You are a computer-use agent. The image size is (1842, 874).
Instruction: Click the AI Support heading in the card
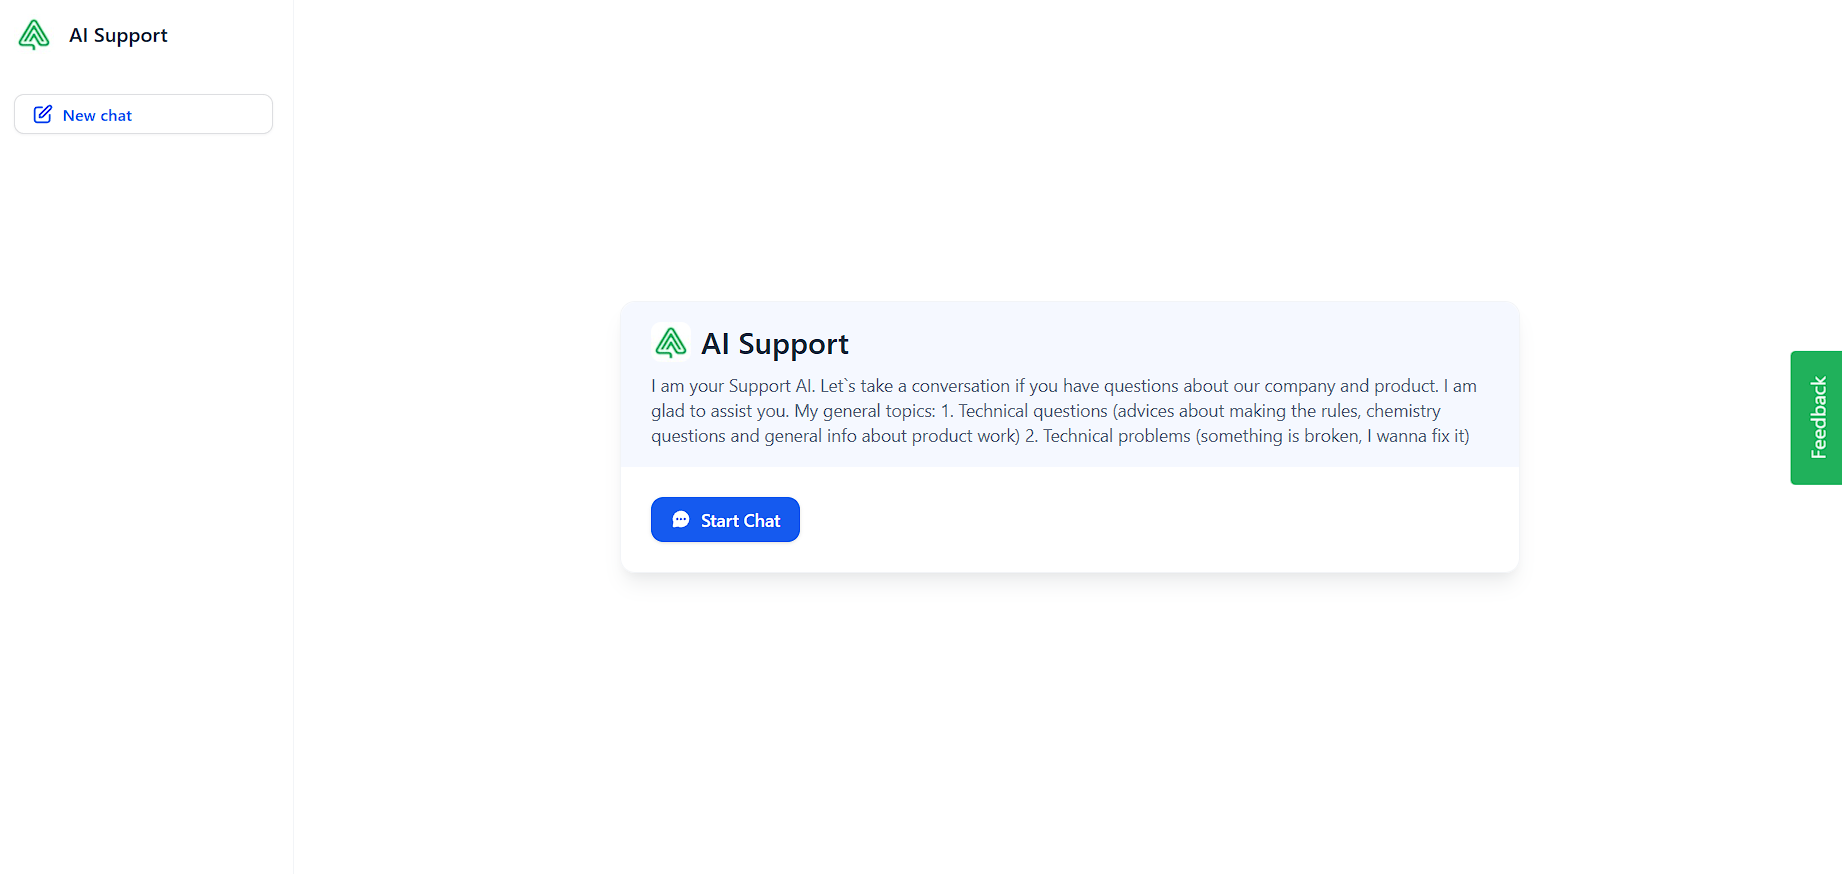point(775,344)
